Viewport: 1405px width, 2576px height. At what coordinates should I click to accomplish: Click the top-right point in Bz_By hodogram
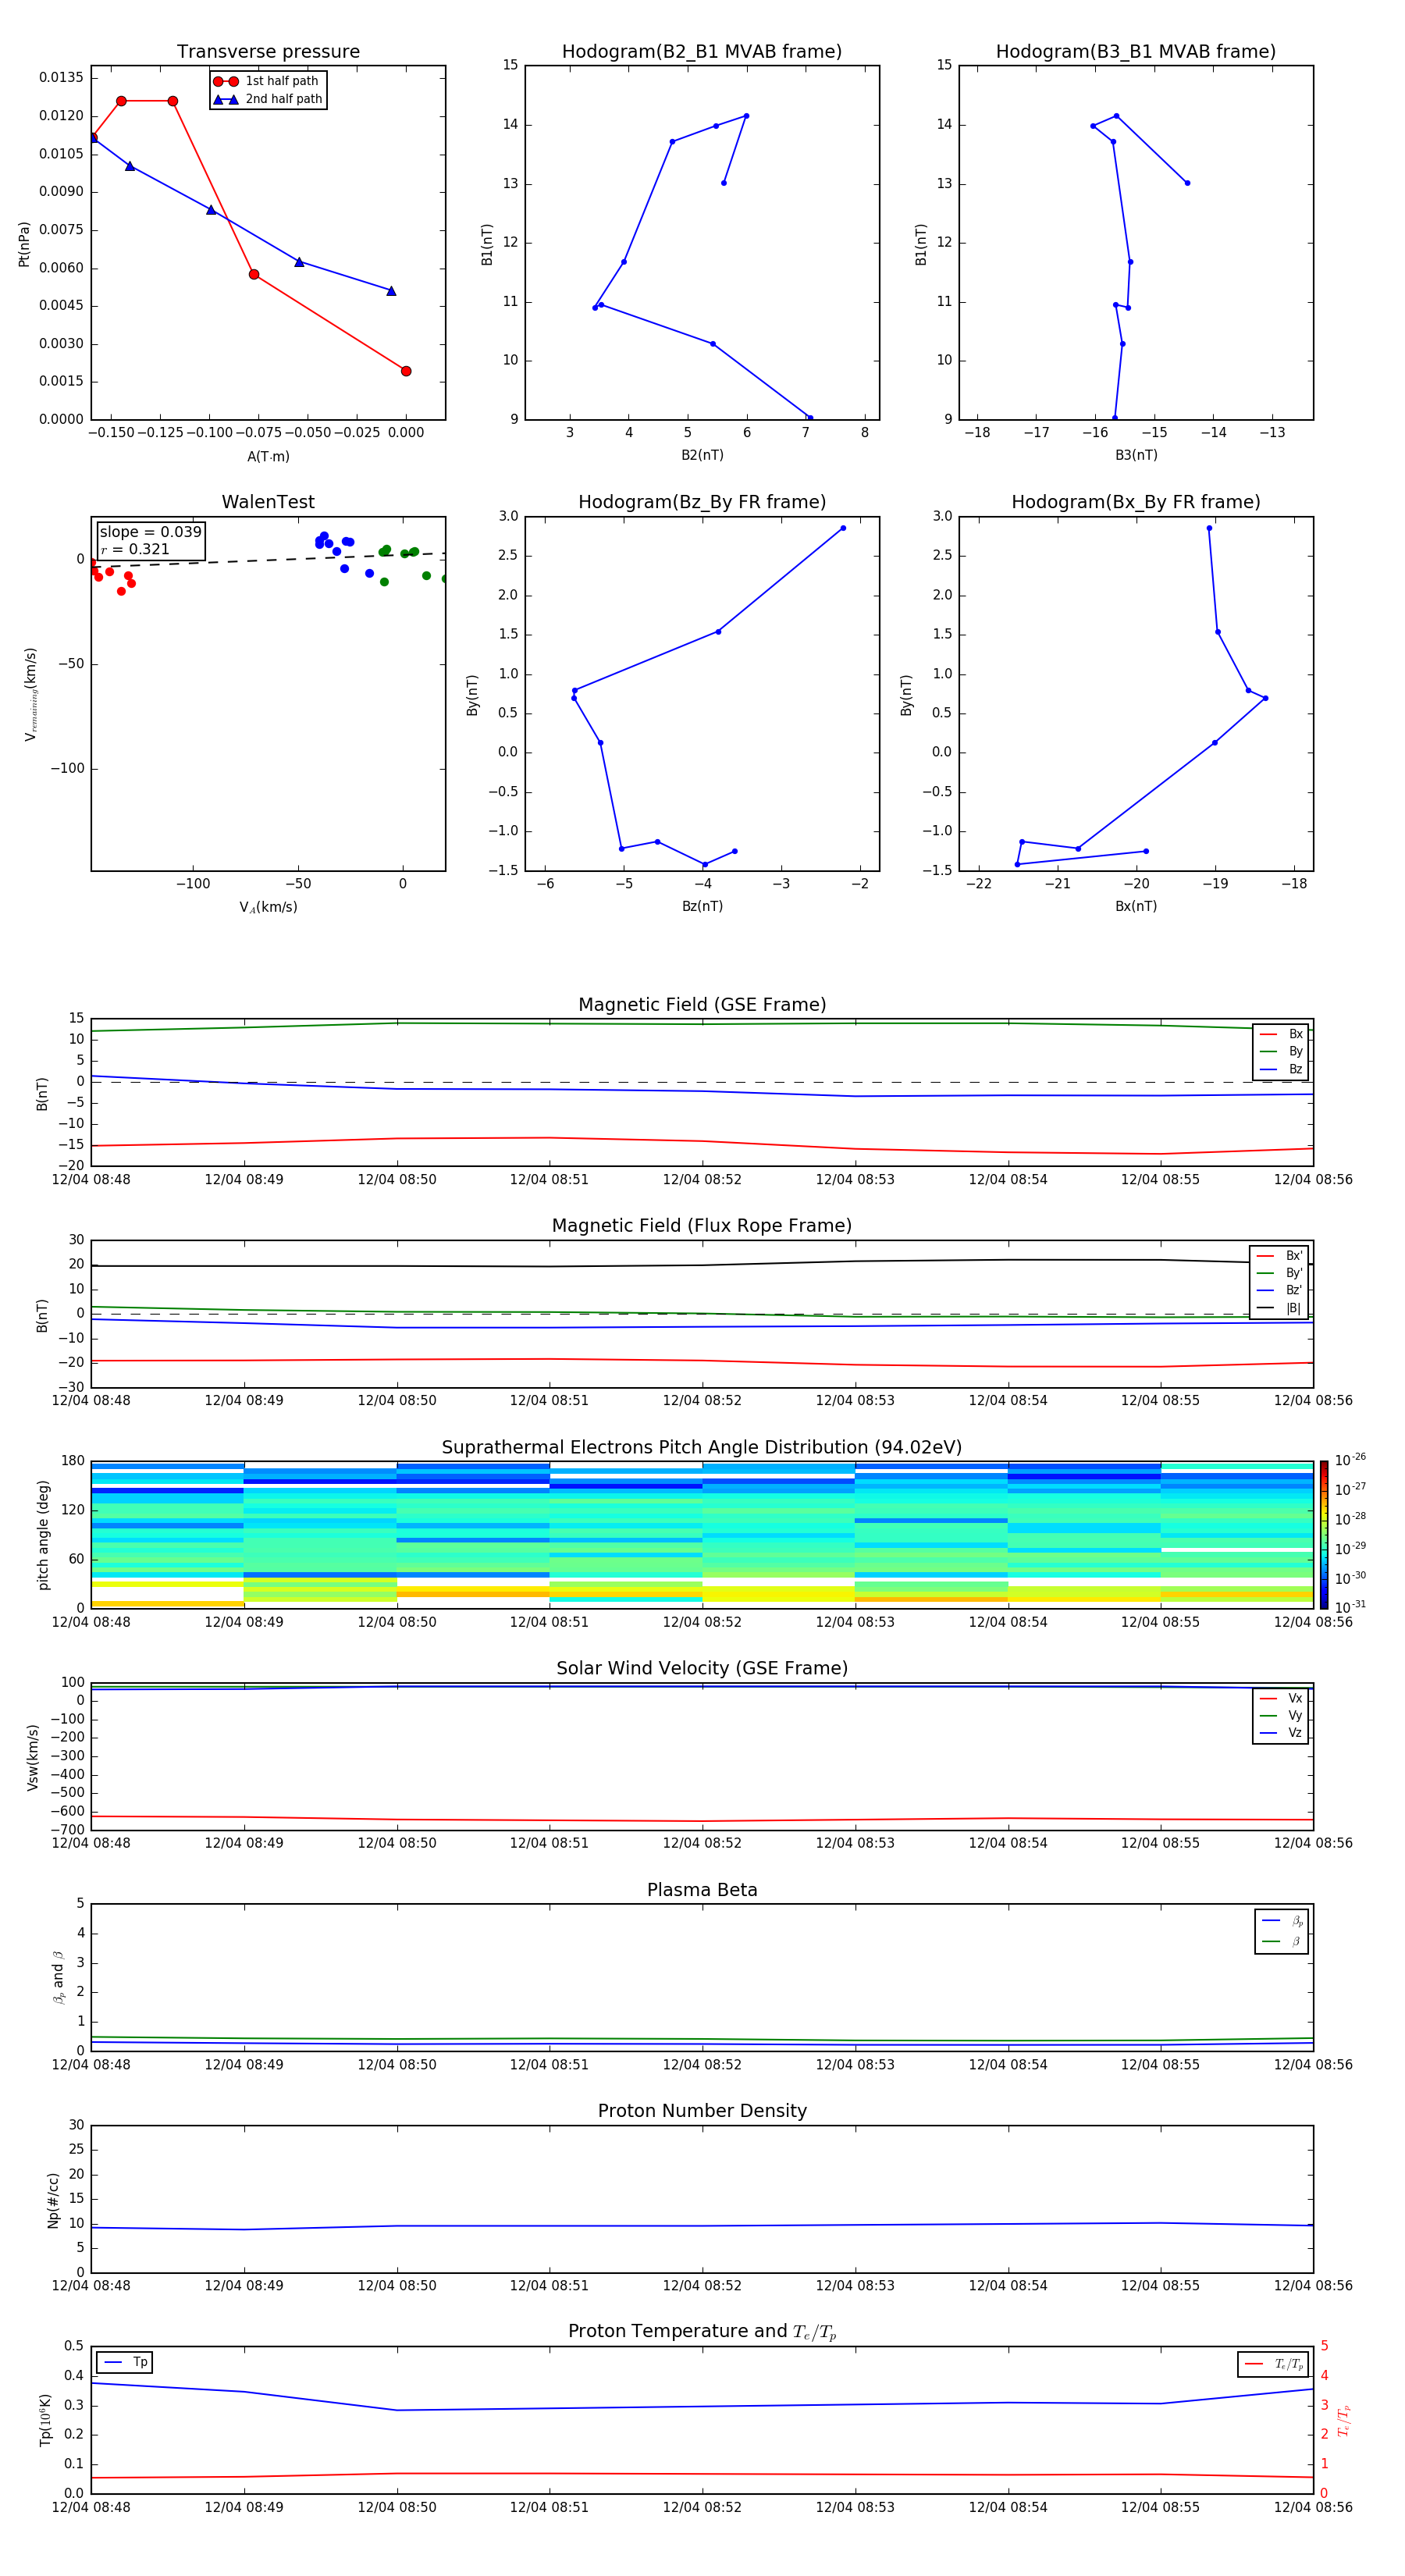click(843, 528)
